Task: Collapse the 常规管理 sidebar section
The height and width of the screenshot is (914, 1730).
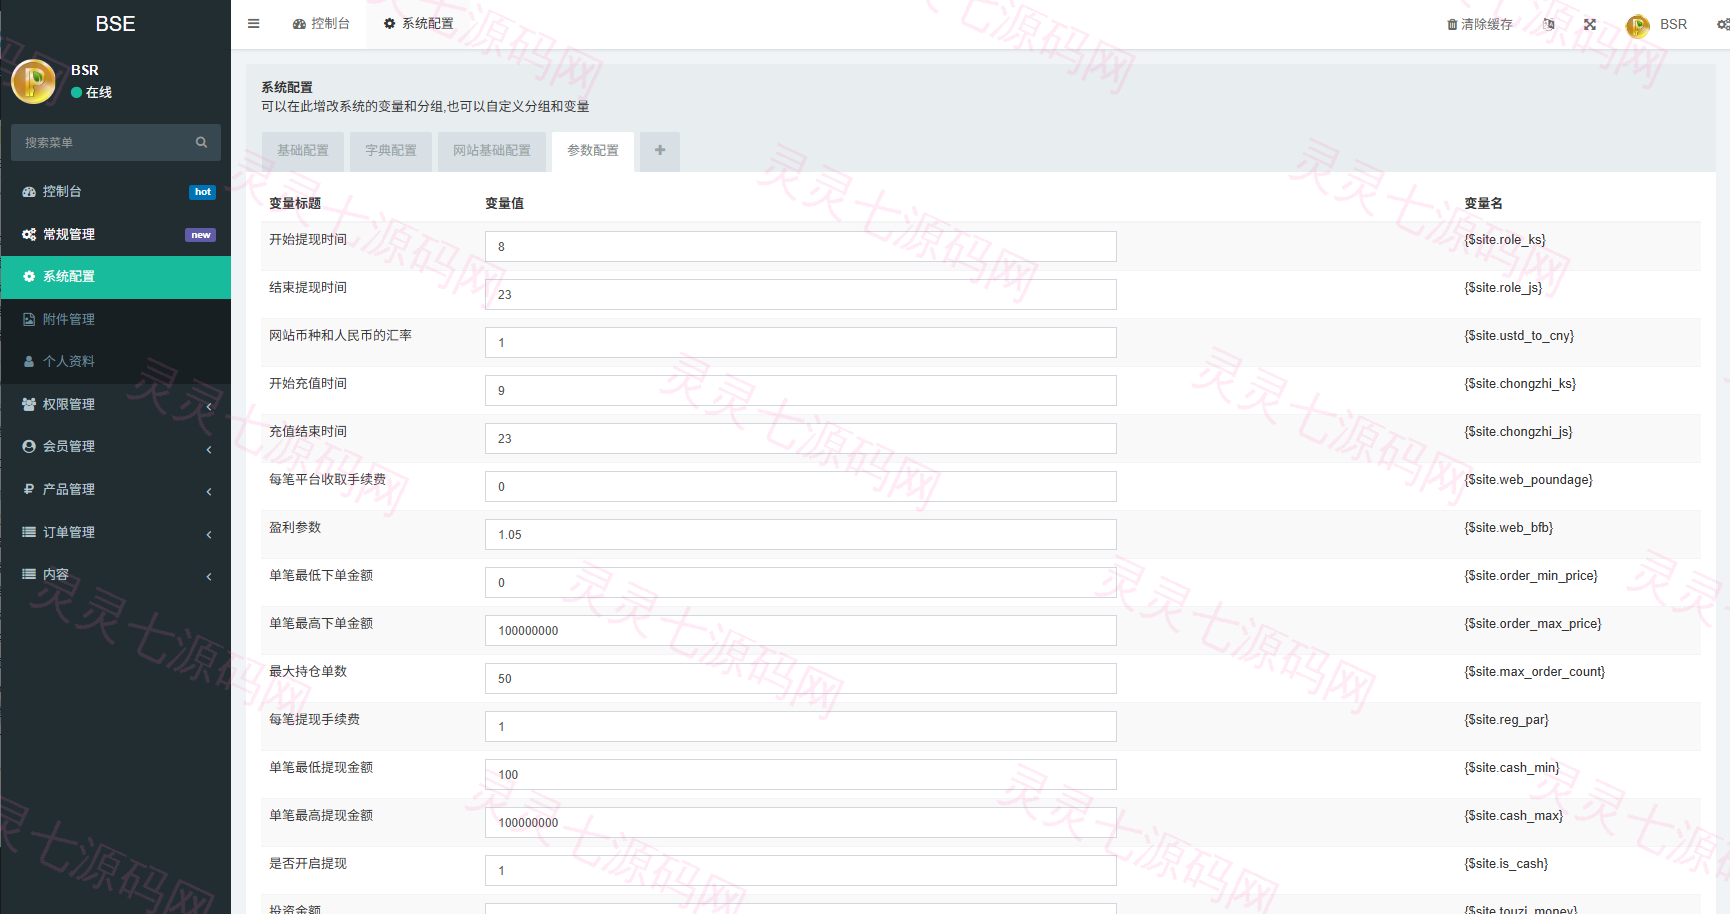Action: coord(116,235)
